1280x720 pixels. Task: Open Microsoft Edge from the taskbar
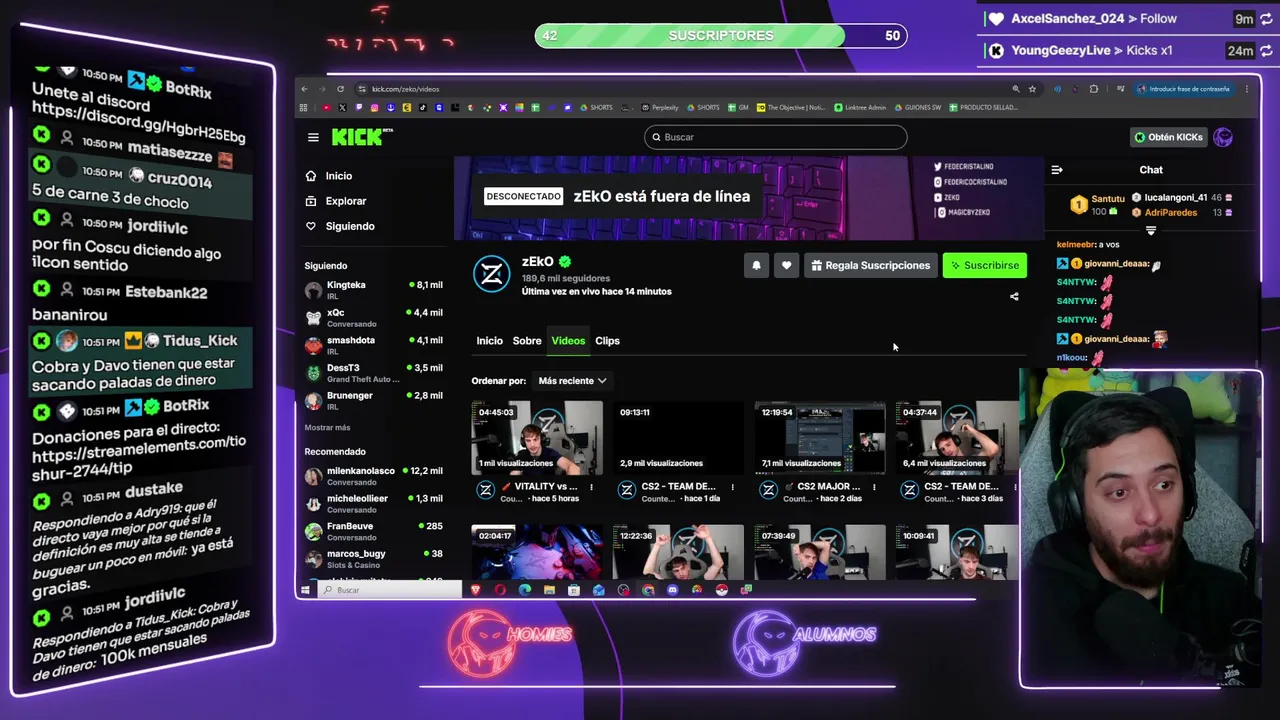click(x=525, y=590)
